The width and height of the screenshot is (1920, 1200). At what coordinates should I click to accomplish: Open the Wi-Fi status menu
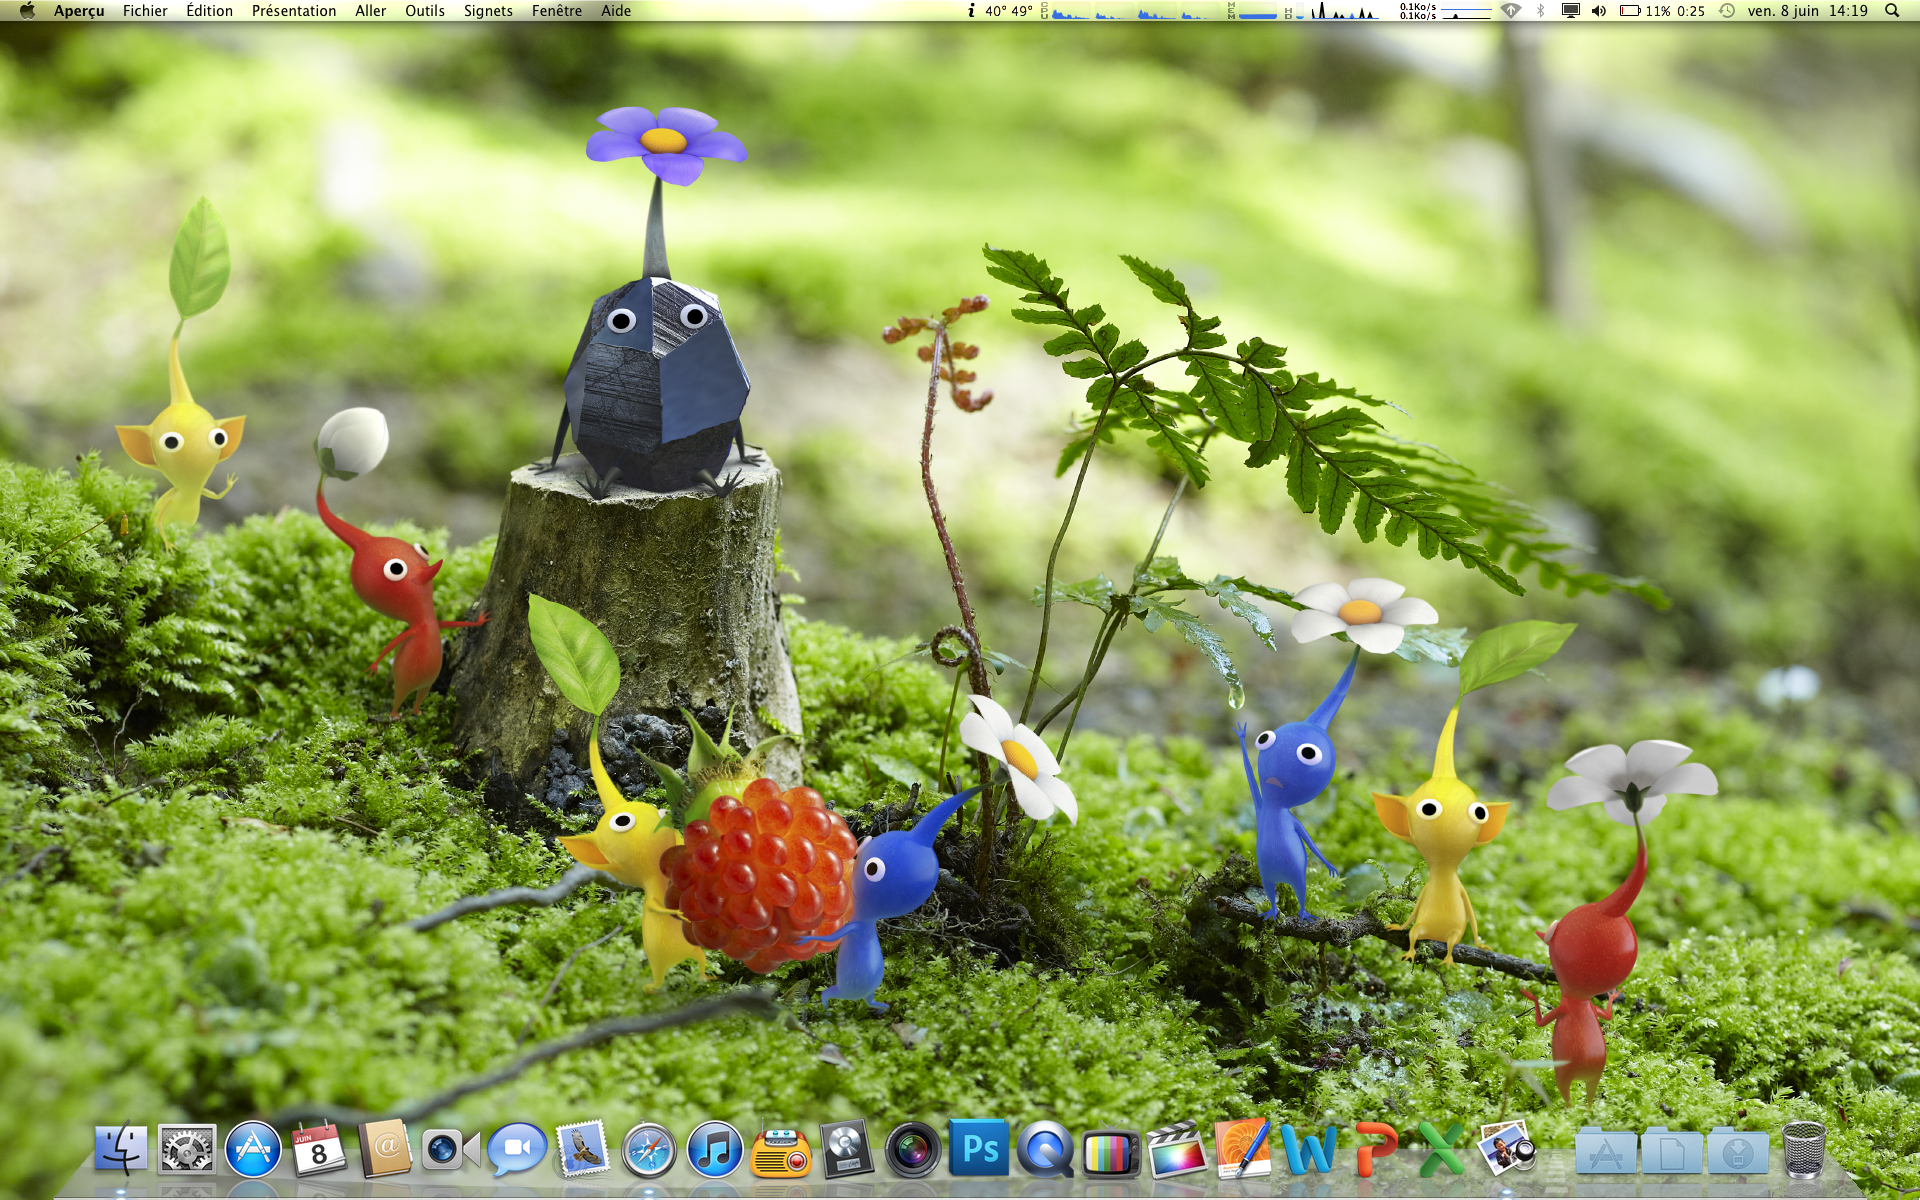pos(1511,11)
